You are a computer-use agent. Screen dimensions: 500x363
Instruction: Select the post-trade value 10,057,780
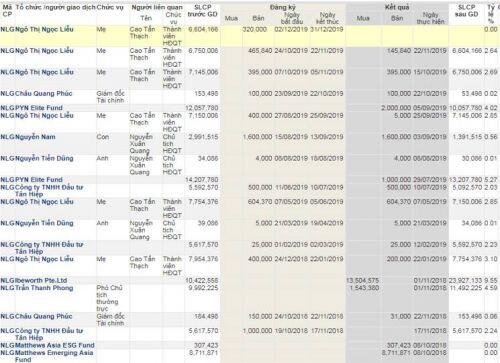[x=465, y=108]
